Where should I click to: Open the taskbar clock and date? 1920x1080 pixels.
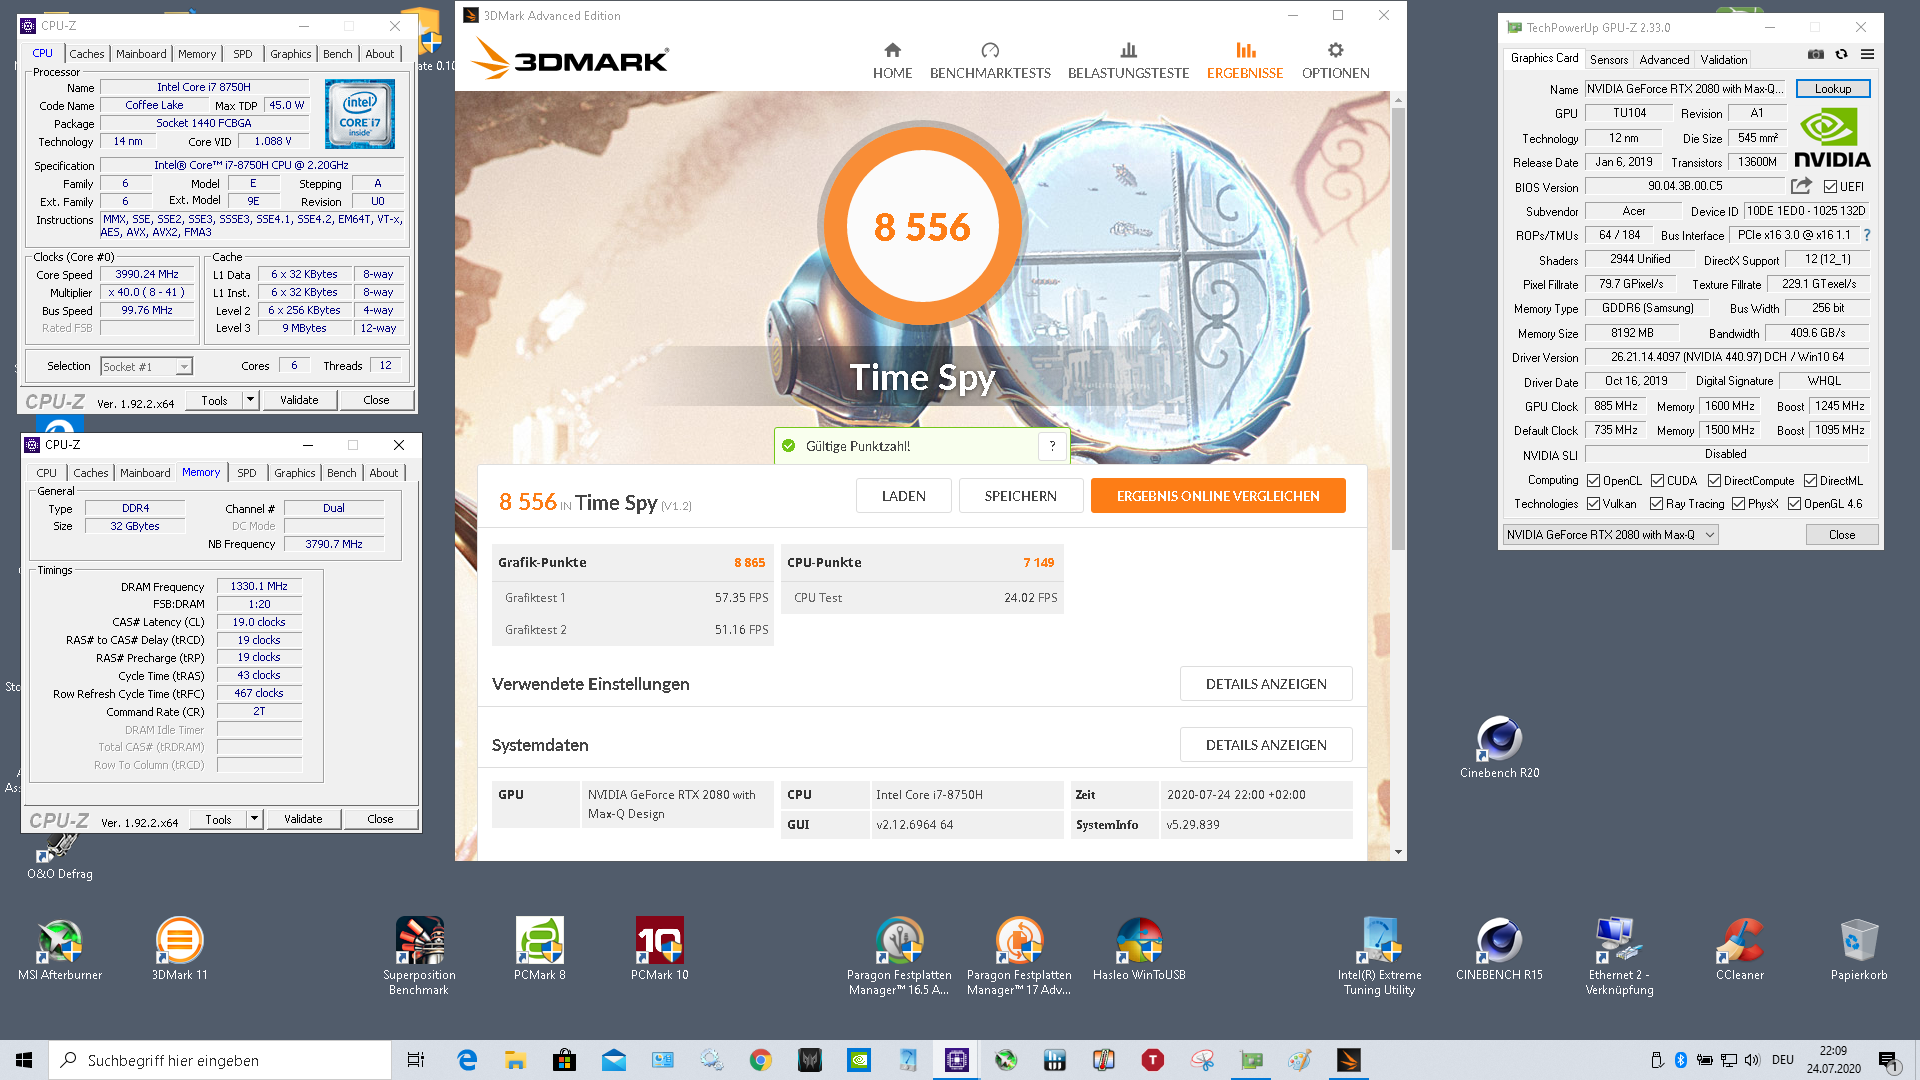point(1833,1060)
